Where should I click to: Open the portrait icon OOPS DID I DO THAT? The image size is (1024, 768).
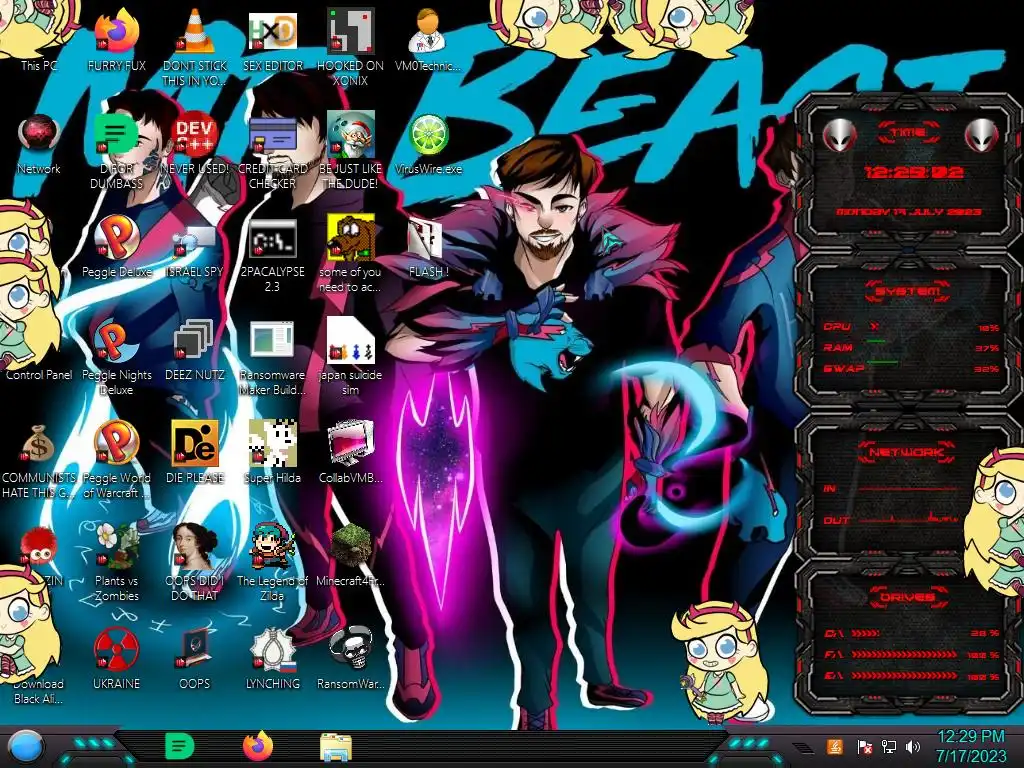195,562
